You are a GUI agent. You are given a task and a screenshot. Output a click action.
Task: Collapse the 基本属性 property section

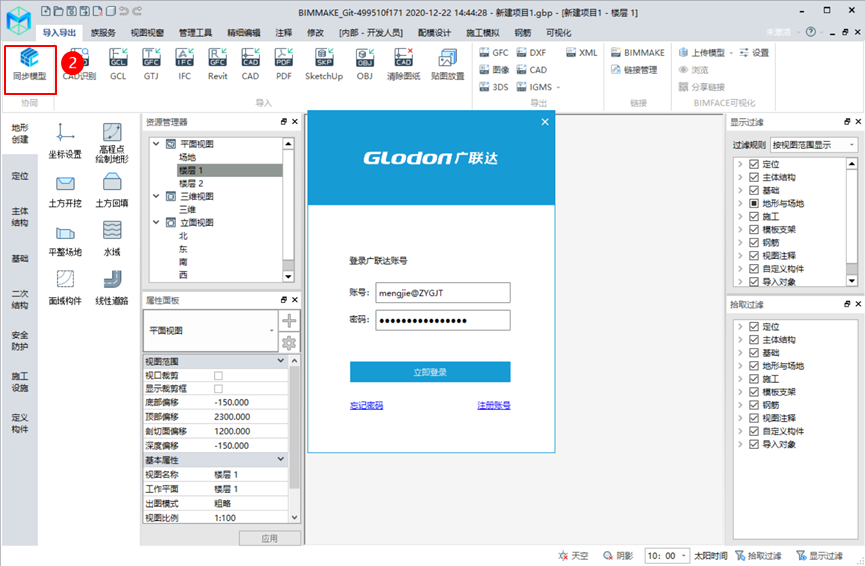tap(281, 459)
